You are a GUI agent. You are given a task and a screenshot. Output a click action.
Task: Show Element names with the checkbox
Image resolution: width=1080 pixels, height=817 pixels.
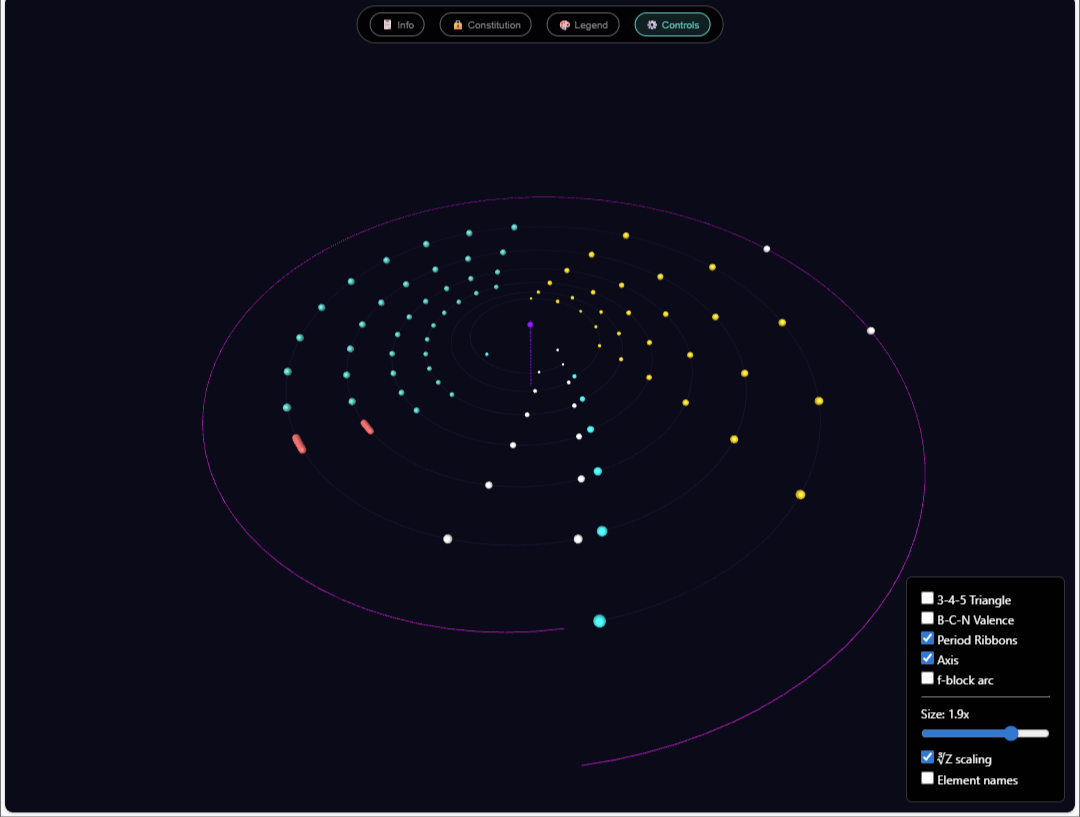(x=927, y=778)
